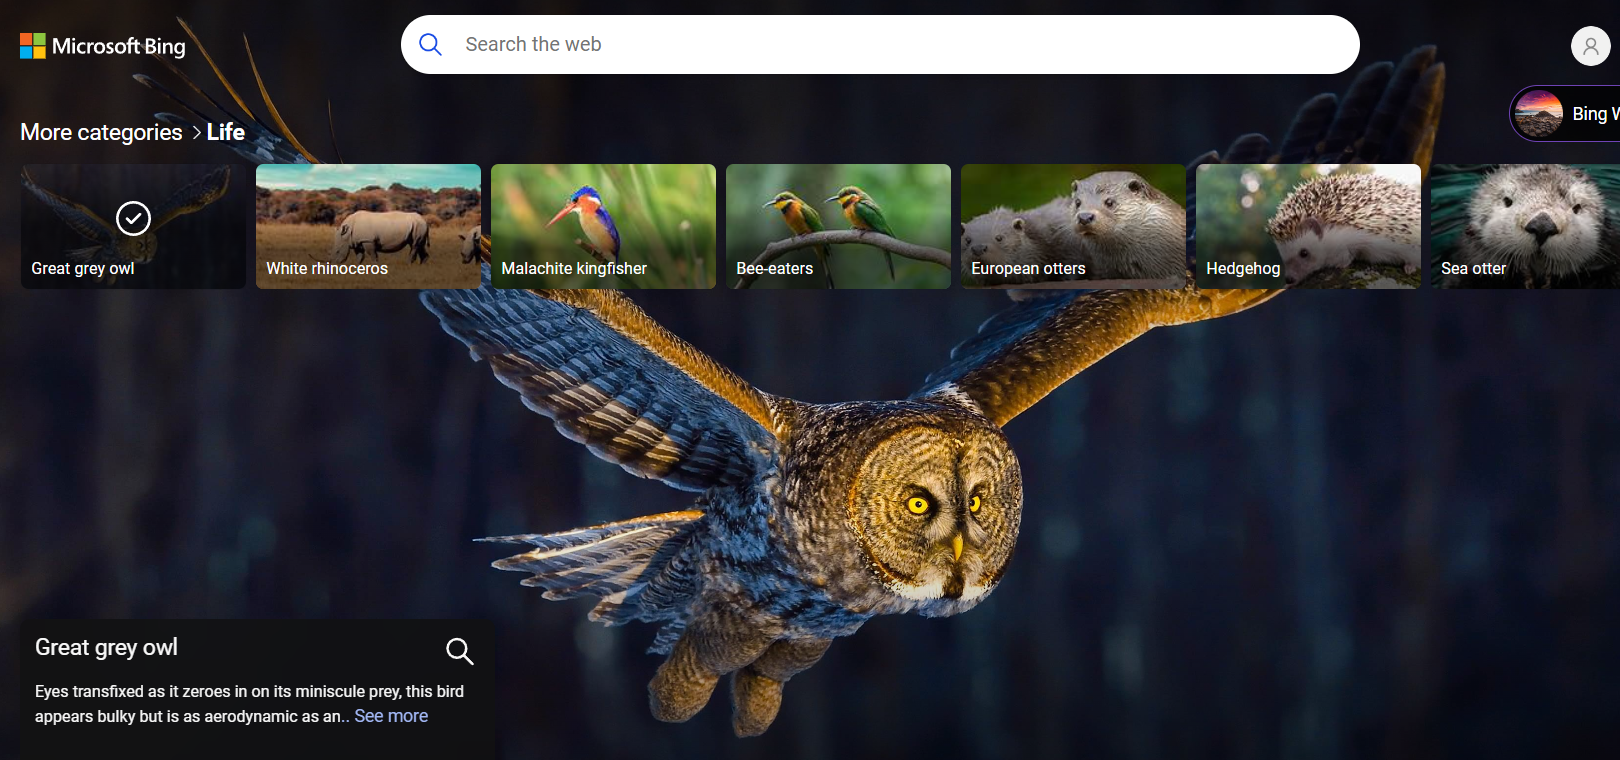Select the Life category label

pyautogui.click(x=226, y=132)
